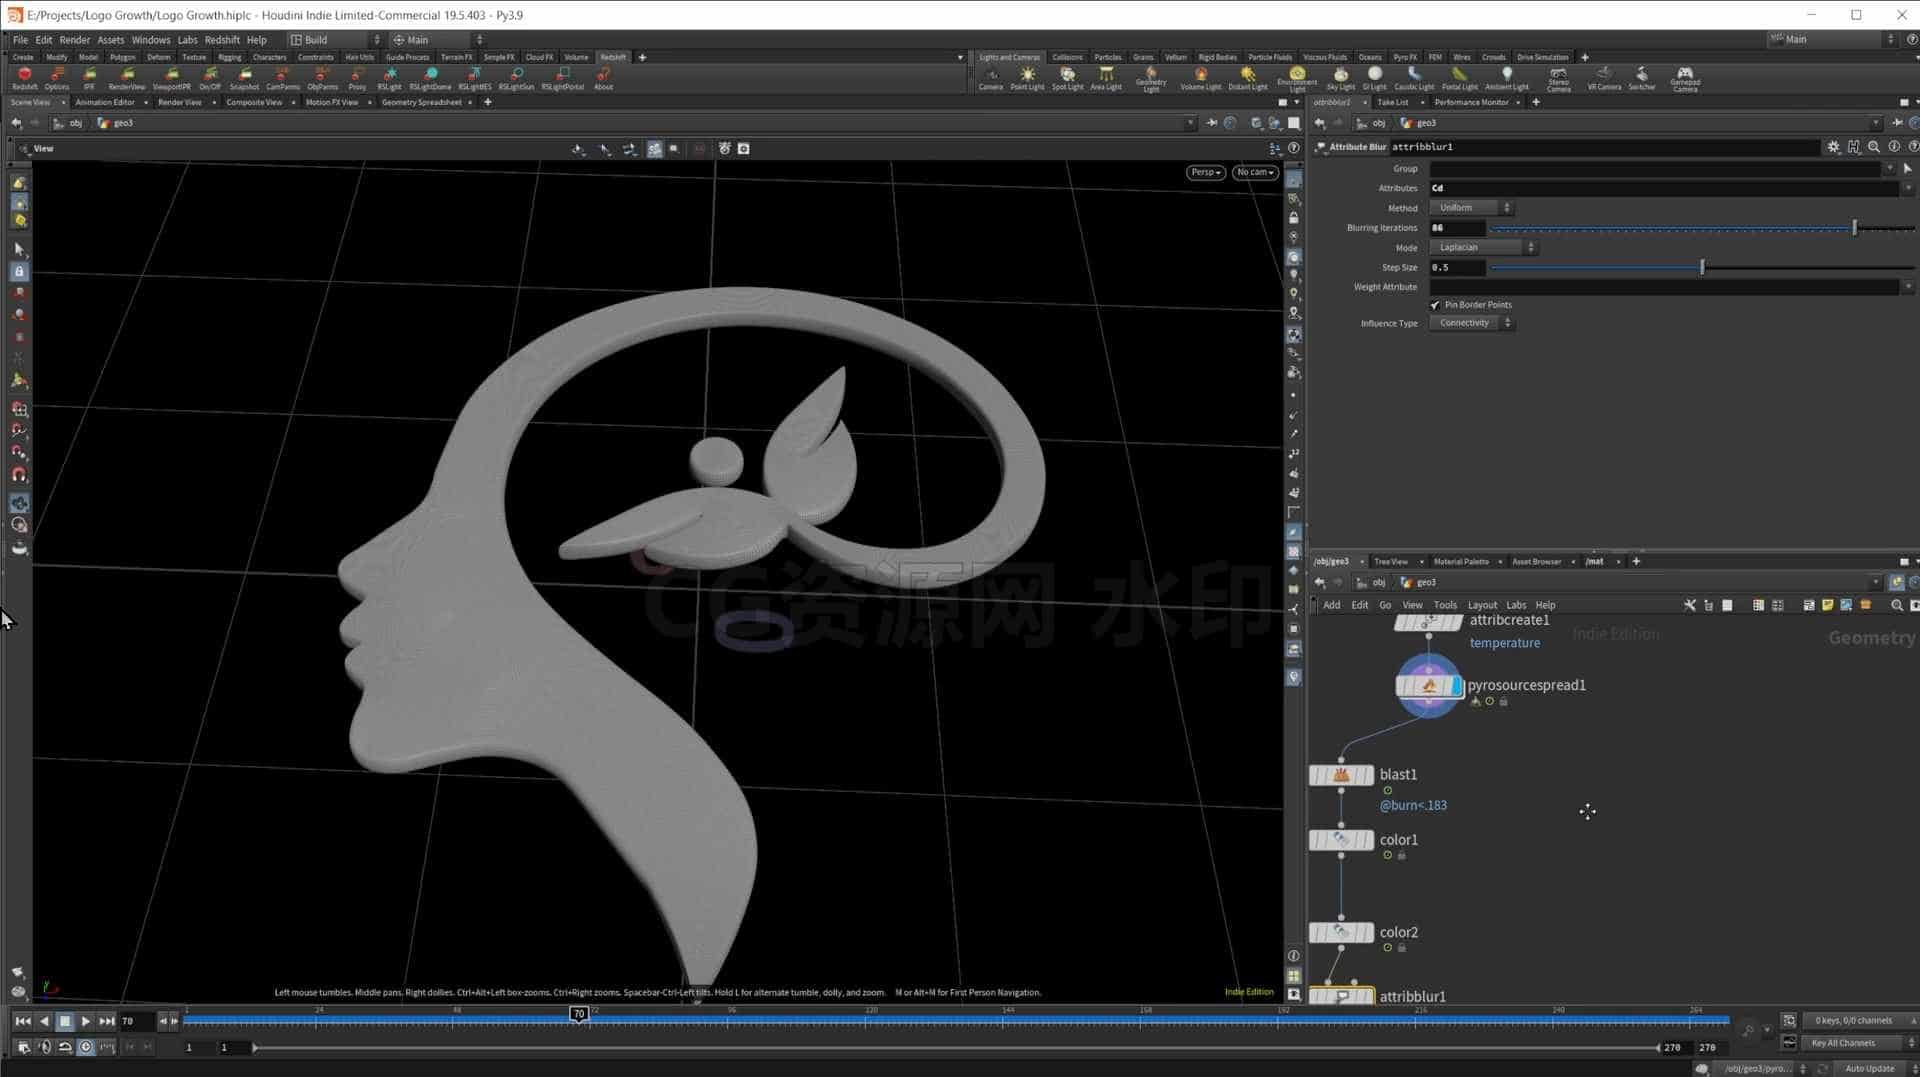Toggle the bypass flag on blast1 node
The image size is (1920, 1077).
[x=1316, y=775]
